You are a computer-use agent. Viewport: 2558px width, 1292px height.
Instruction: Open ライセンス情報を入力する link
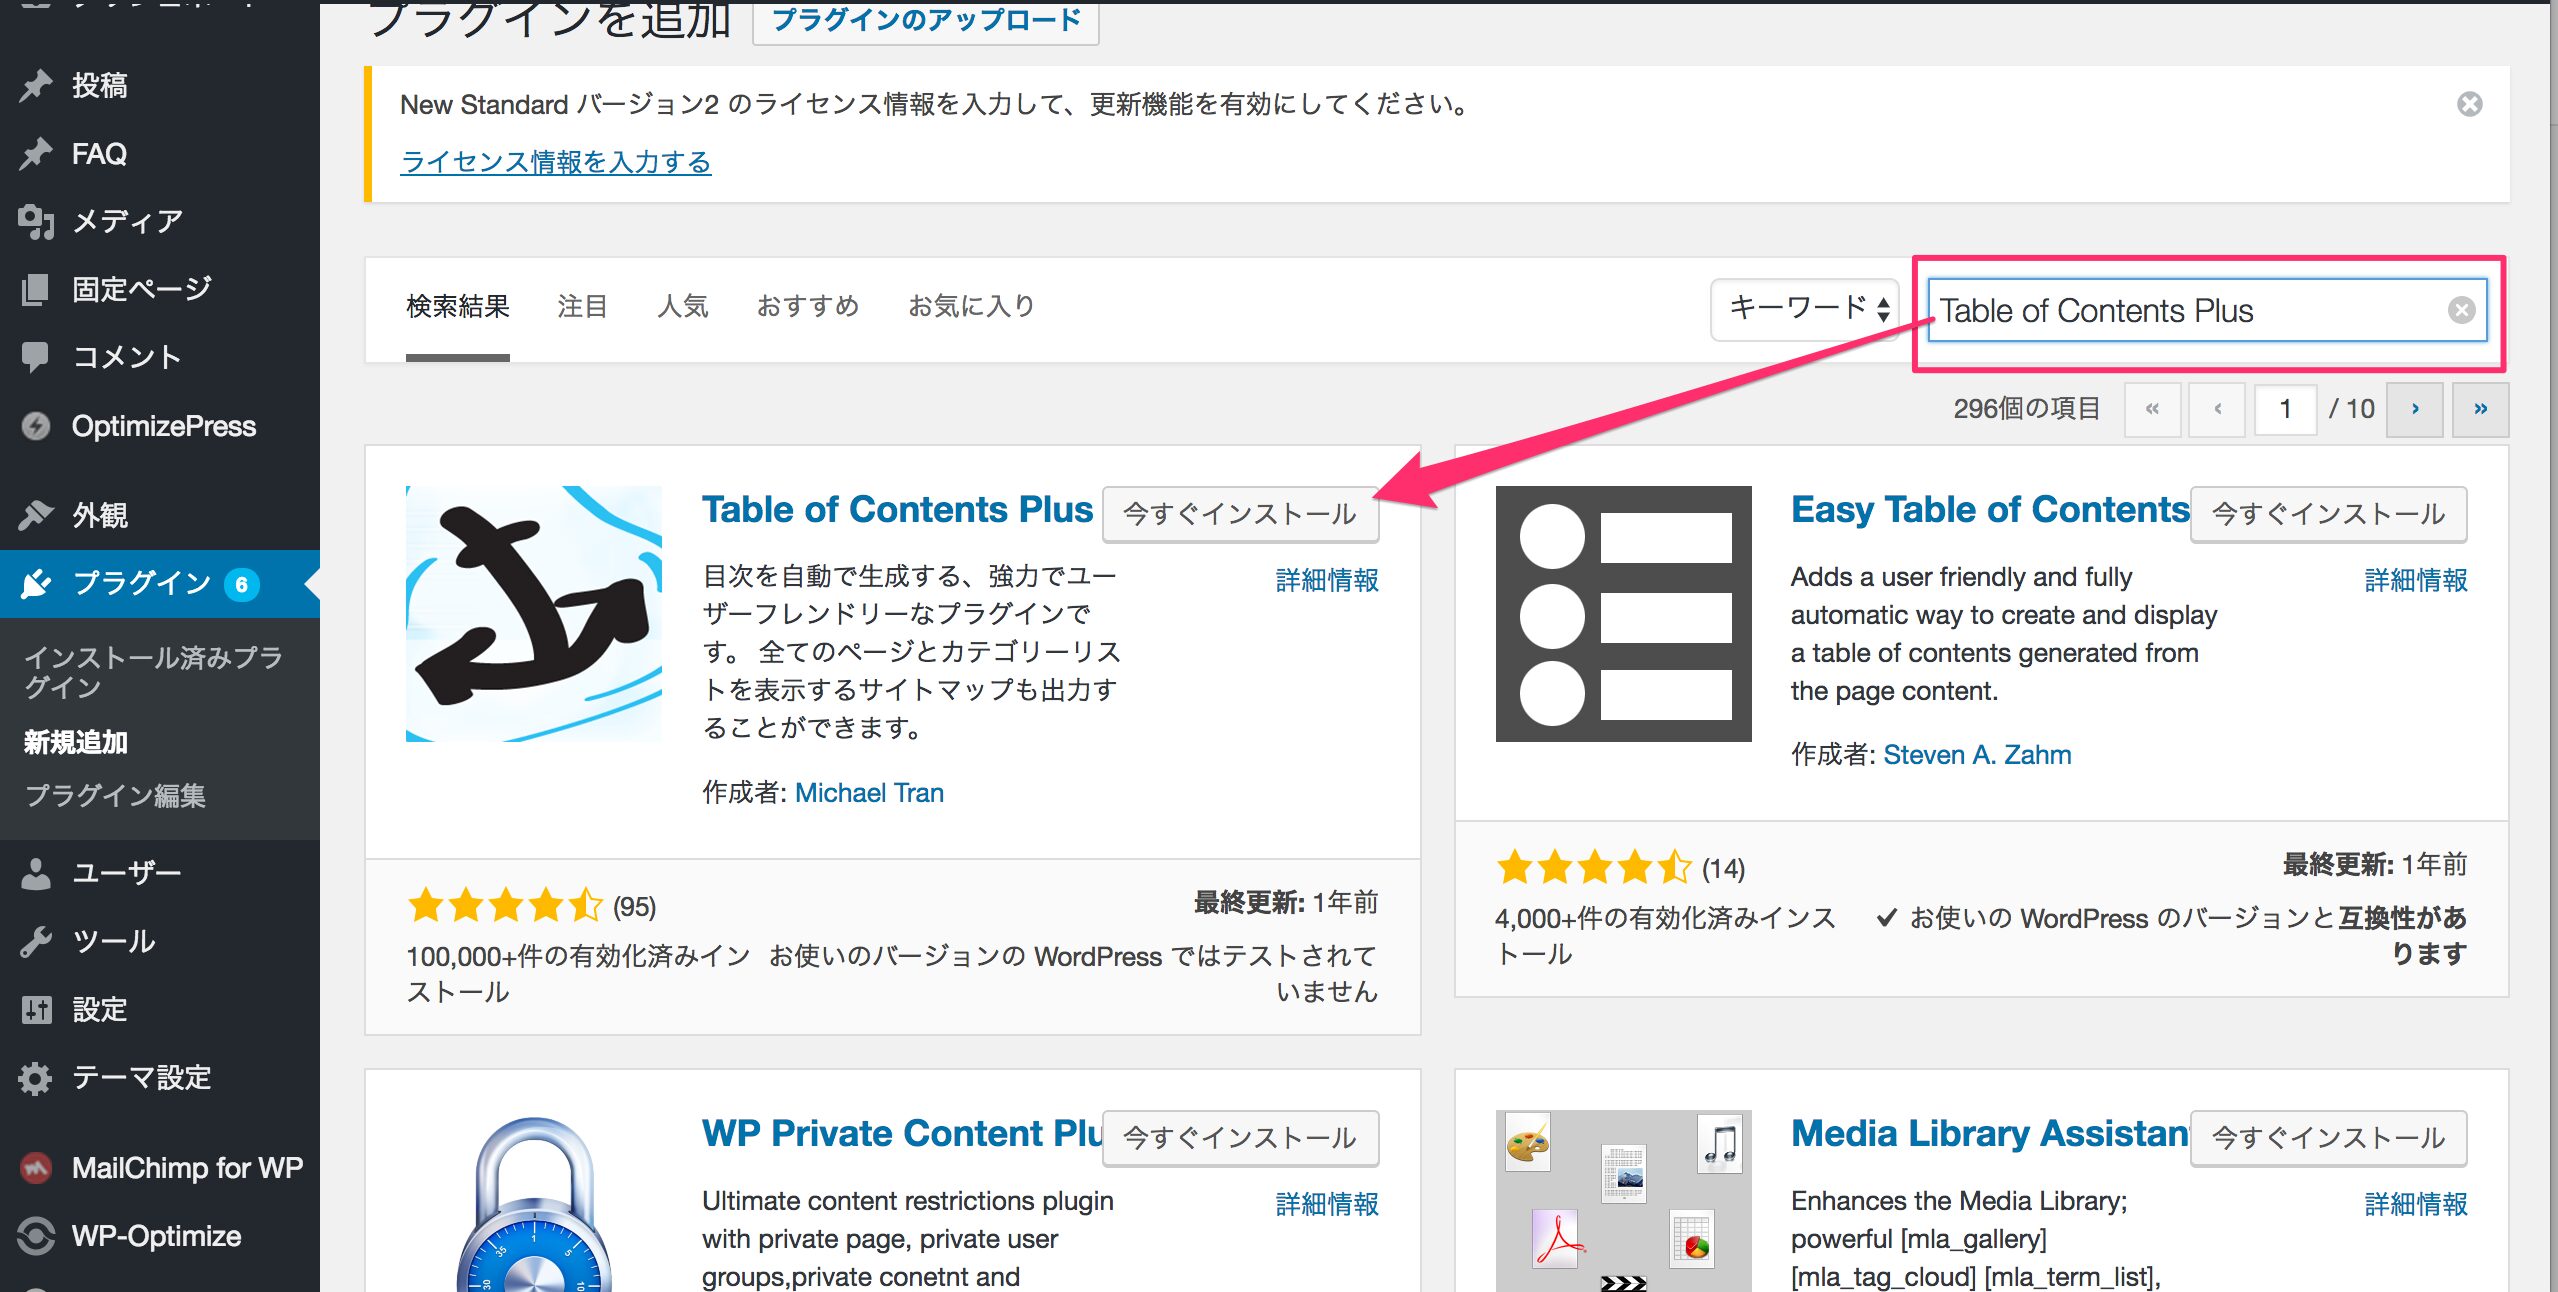[555, 162]
